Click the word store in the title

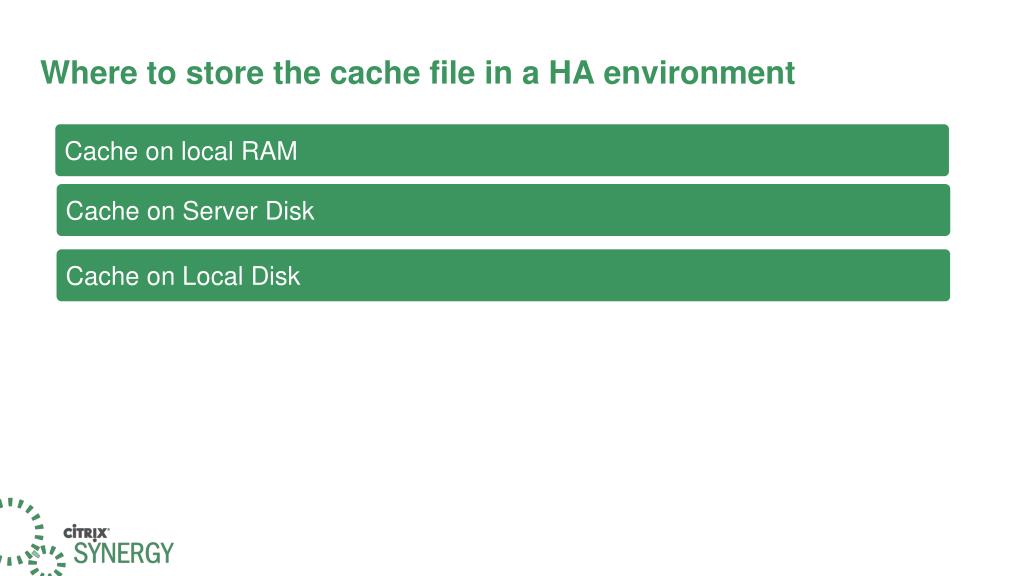(x=225, y=72)
